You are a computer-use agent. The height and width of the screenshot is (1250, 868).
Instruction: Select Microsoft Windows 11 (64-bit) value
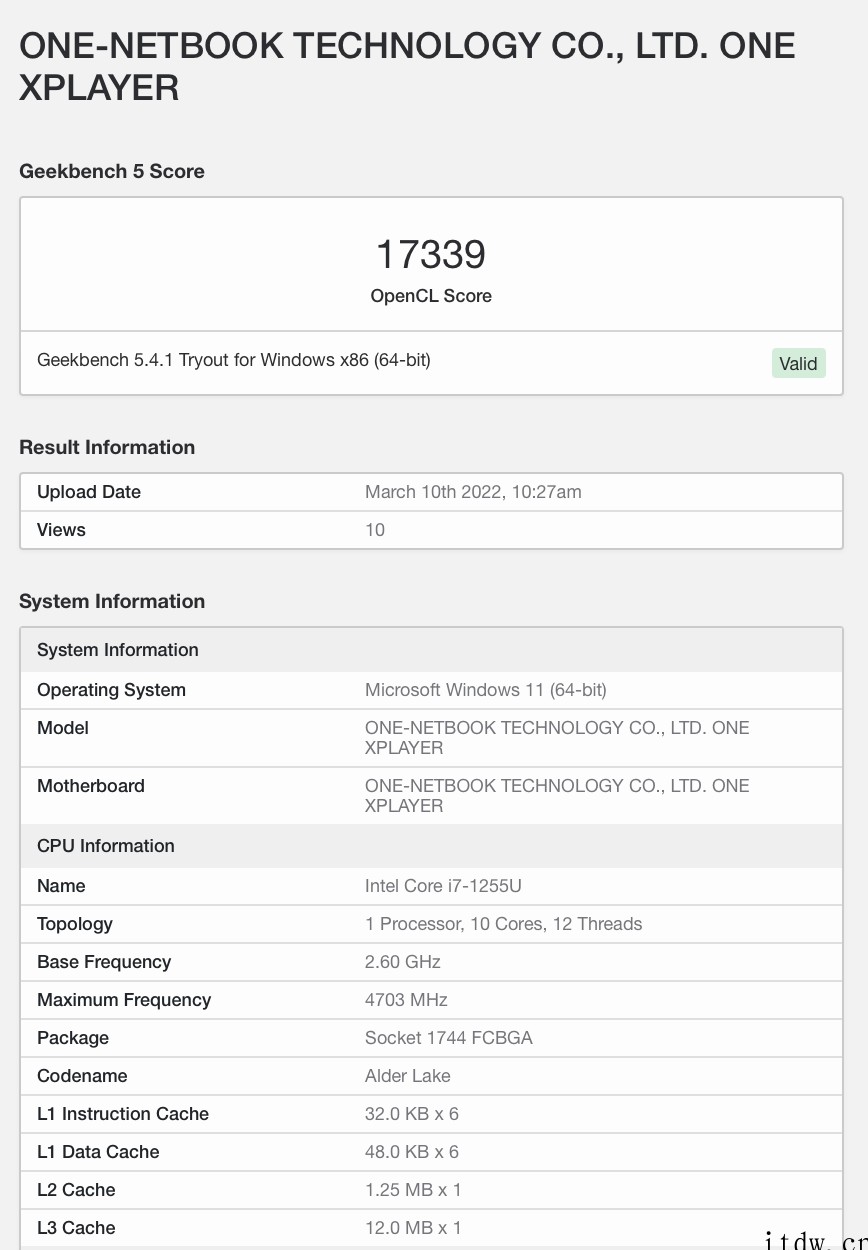(486, 690)
